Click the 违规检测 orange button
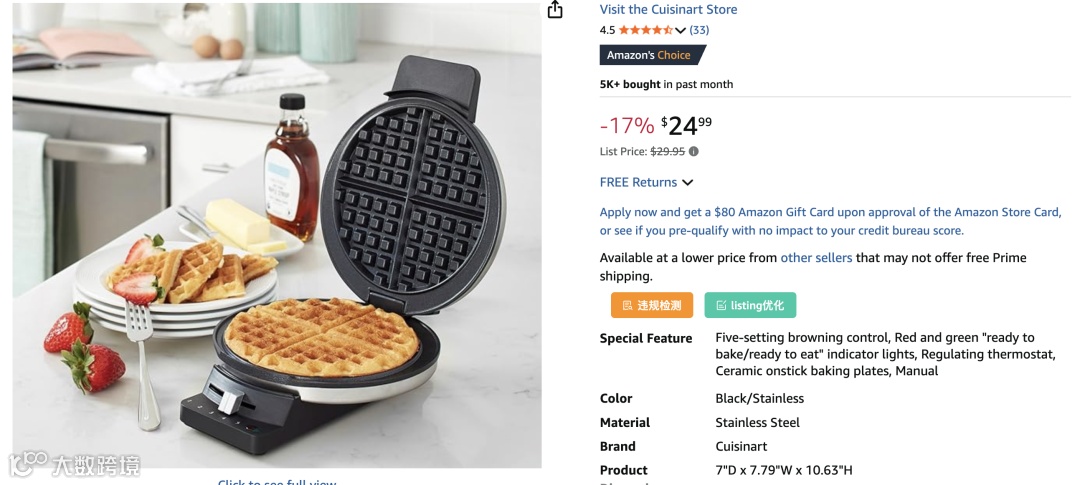The height and width of the screenshot is (485, 1080). click(652, 305)
